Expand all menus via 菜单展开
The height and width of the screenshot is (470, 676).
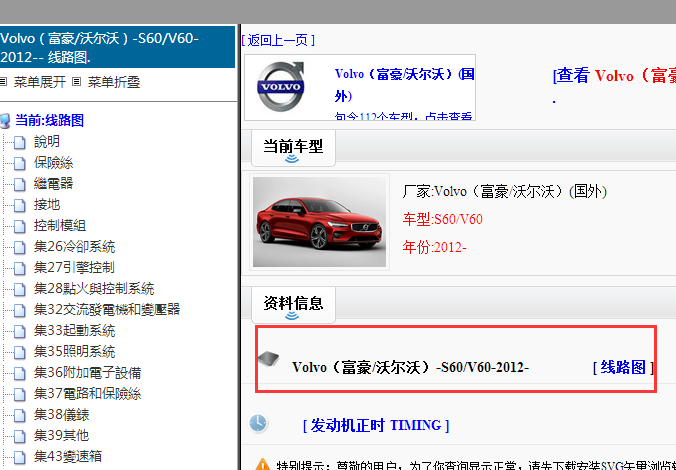tap(40, 82)
